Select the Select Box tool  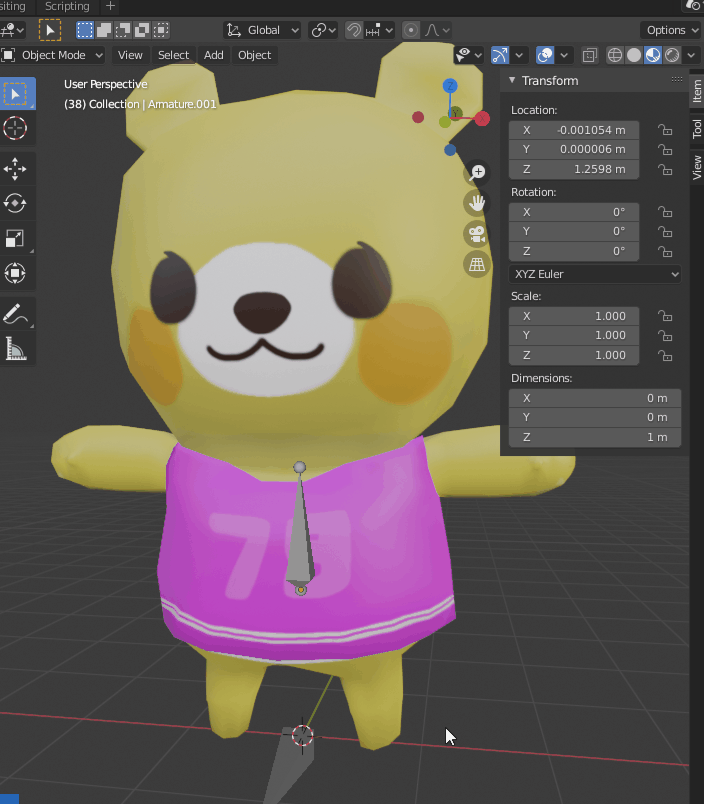pyautogui.click(x=16, y=94)
